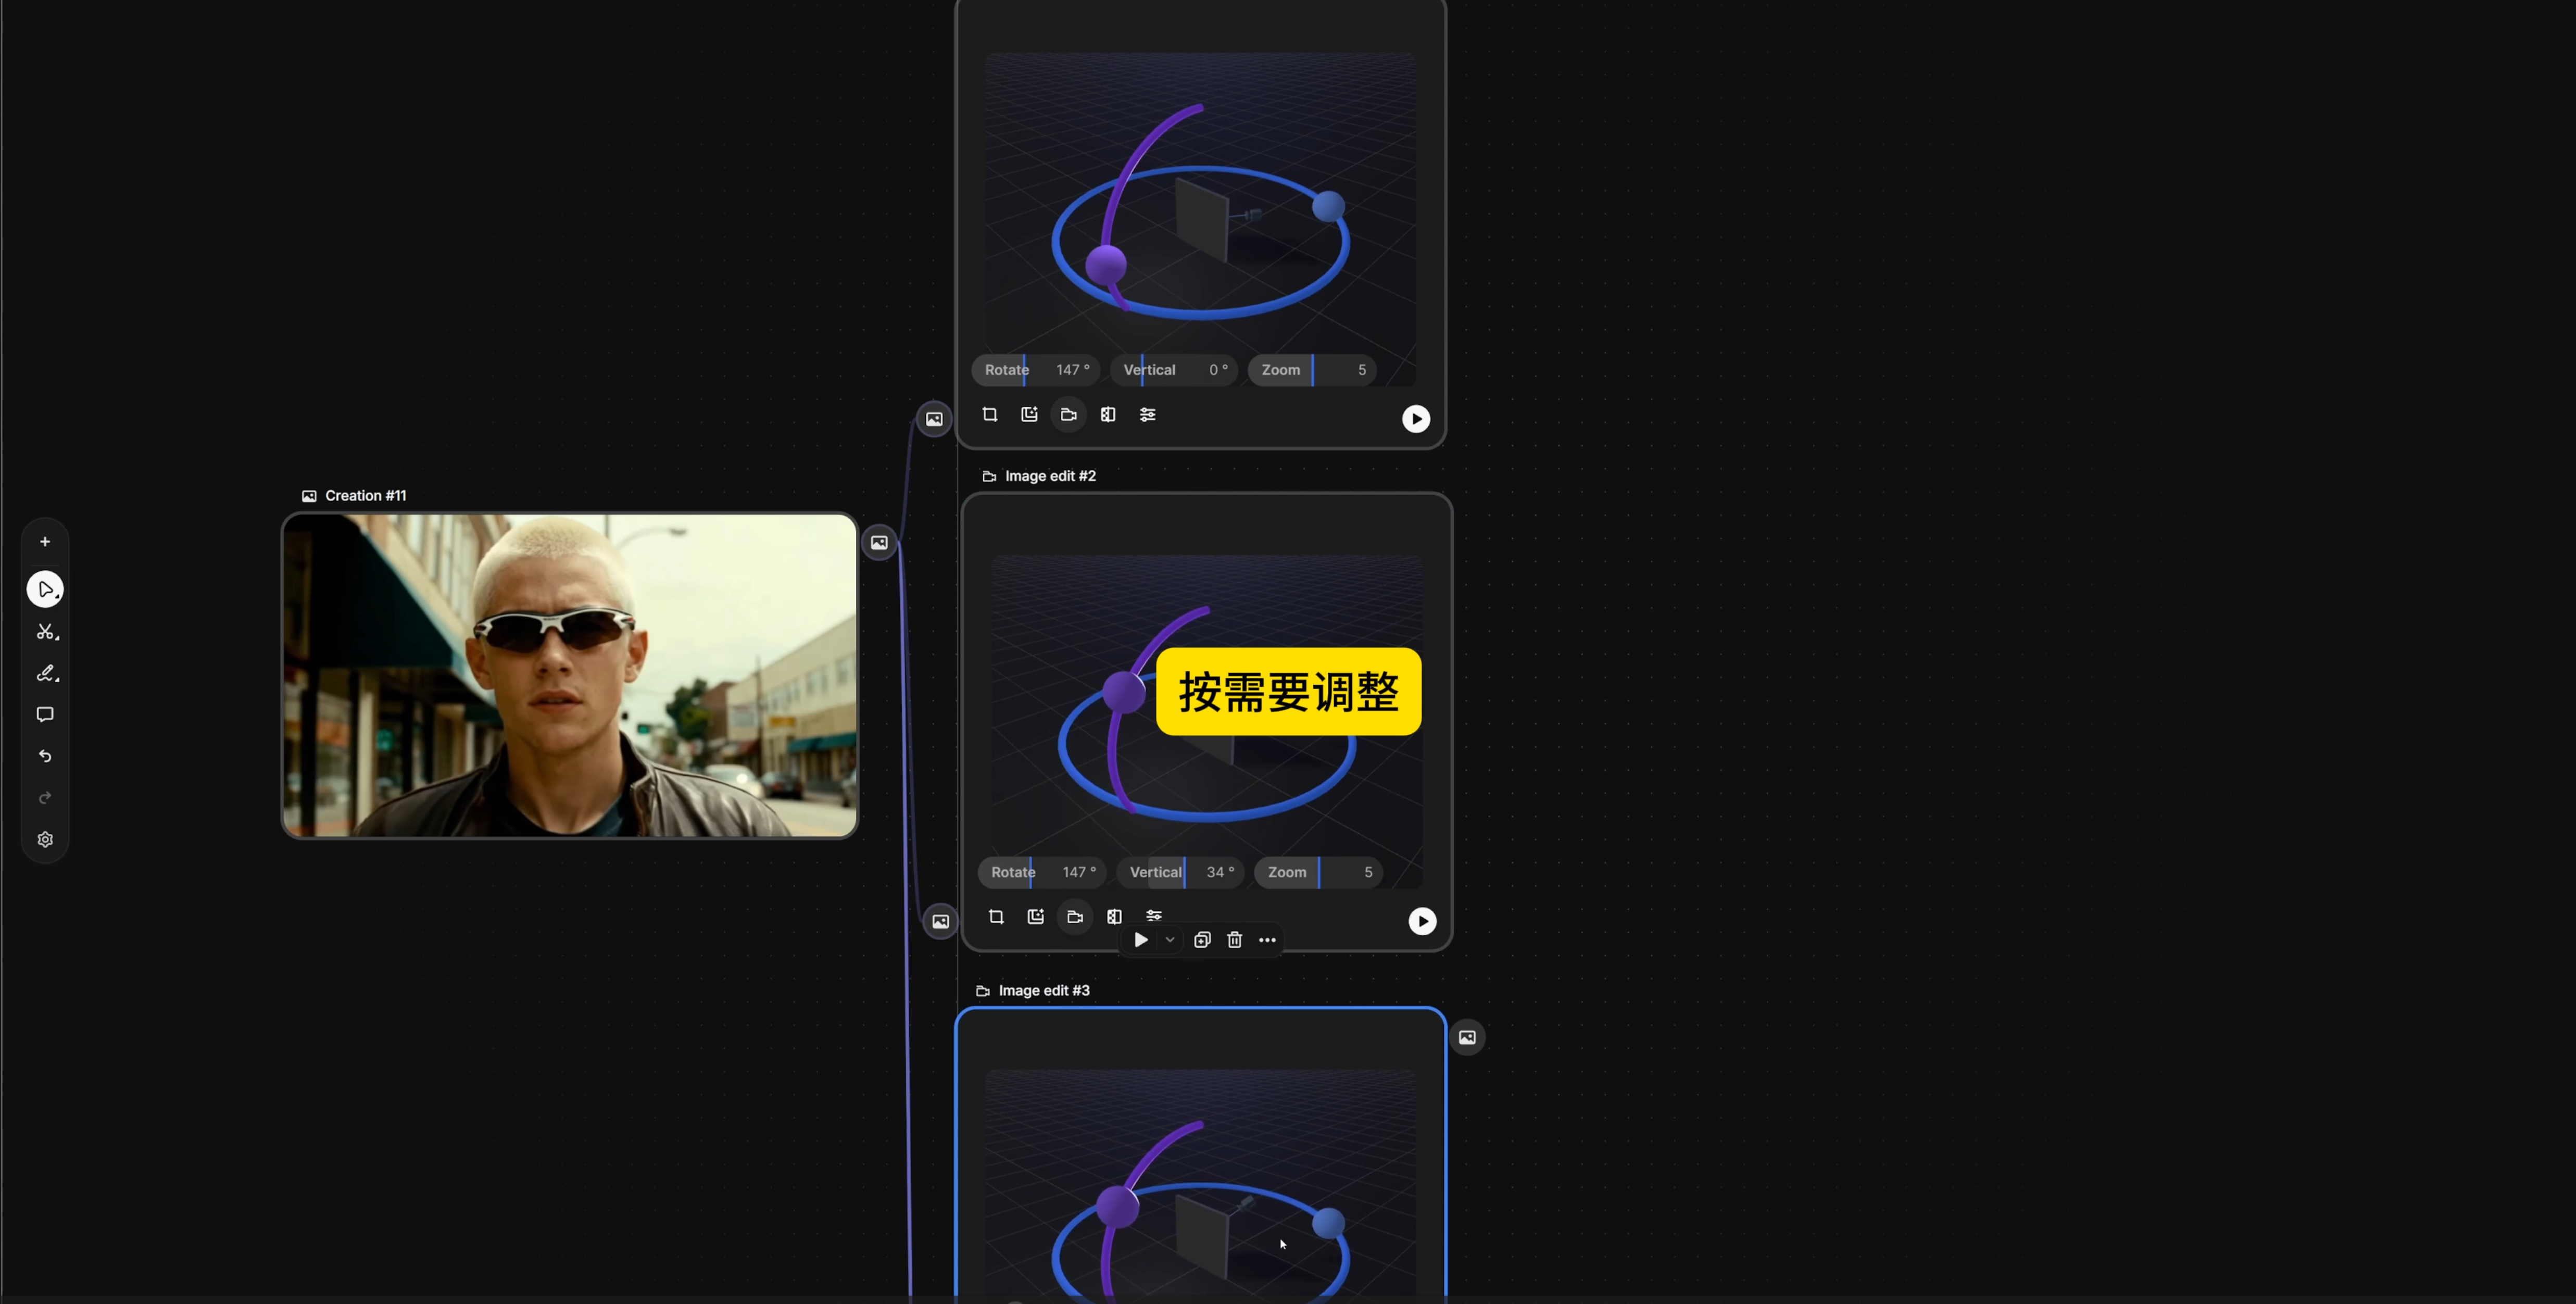Select the AI expand tool in Image edit #2
This screenshot has width=2576, height=1304.
pyautogui.click(x=1036, y=917)
